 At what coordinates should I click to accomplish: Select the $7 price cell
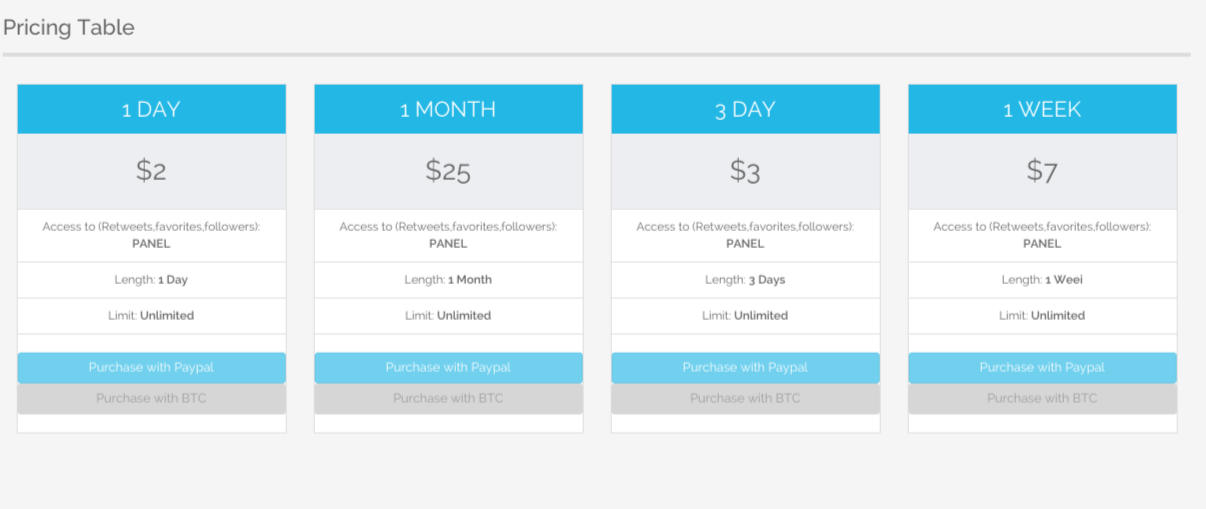point(1042,171)
